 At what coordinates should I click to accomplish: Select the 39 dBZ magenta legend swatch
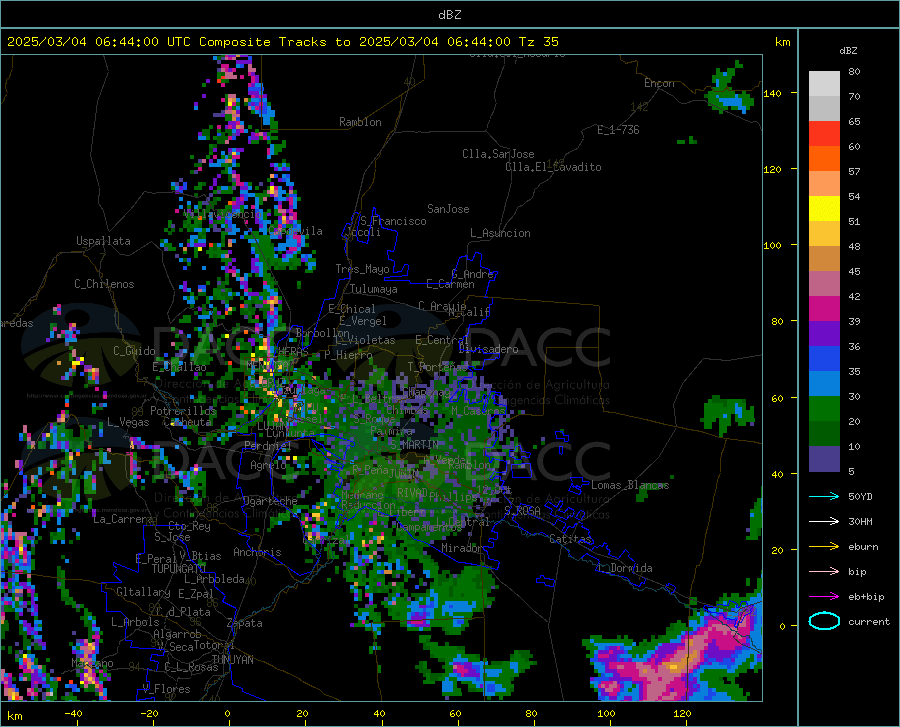pyautogui.click(x=824, y=309)
